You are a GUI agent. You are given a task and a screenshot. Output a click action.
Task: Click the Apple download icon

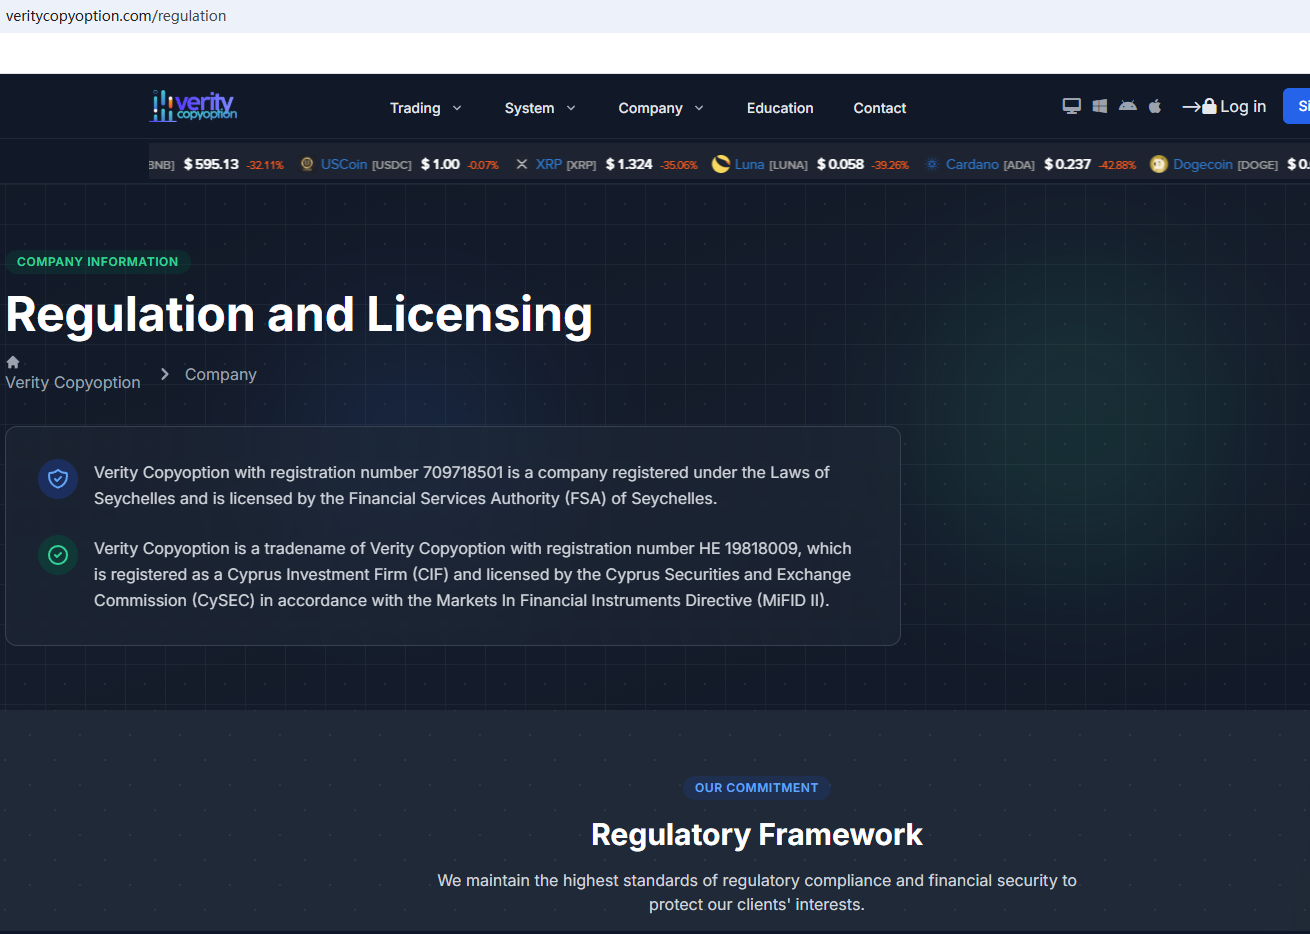pos(1155,106)
